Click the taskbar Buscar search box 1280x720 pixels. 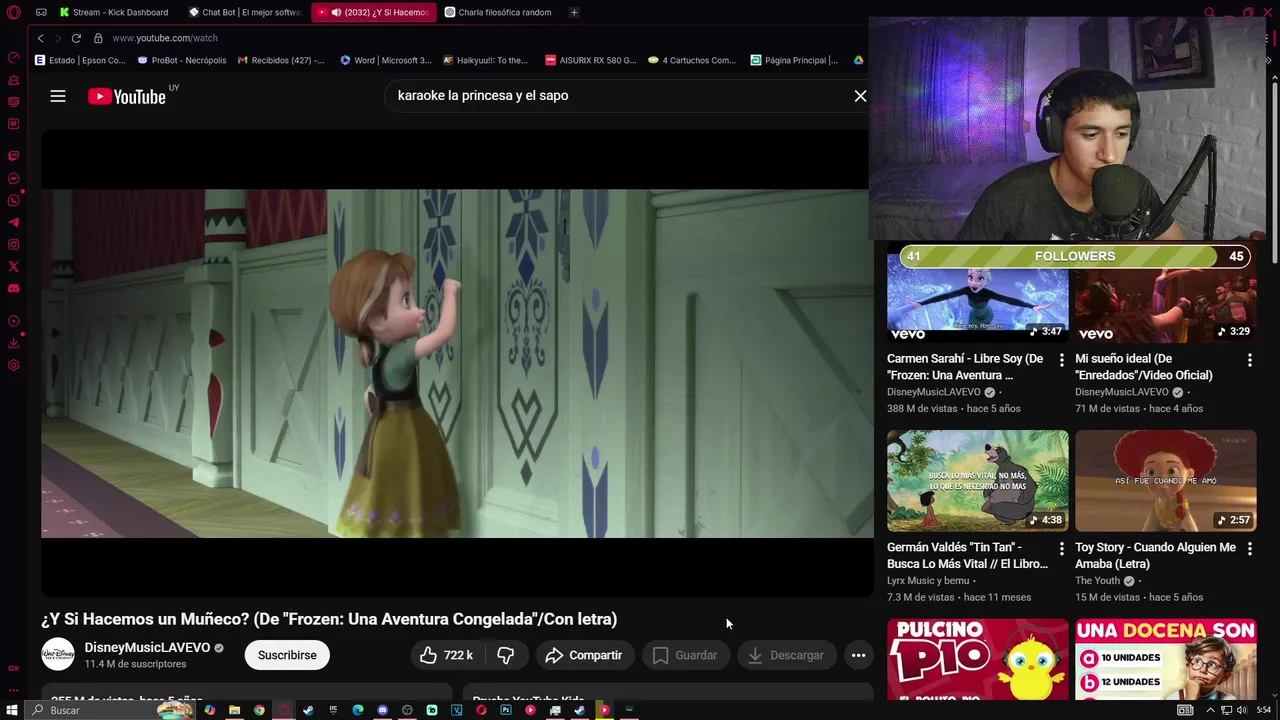[x=110, y=710]
